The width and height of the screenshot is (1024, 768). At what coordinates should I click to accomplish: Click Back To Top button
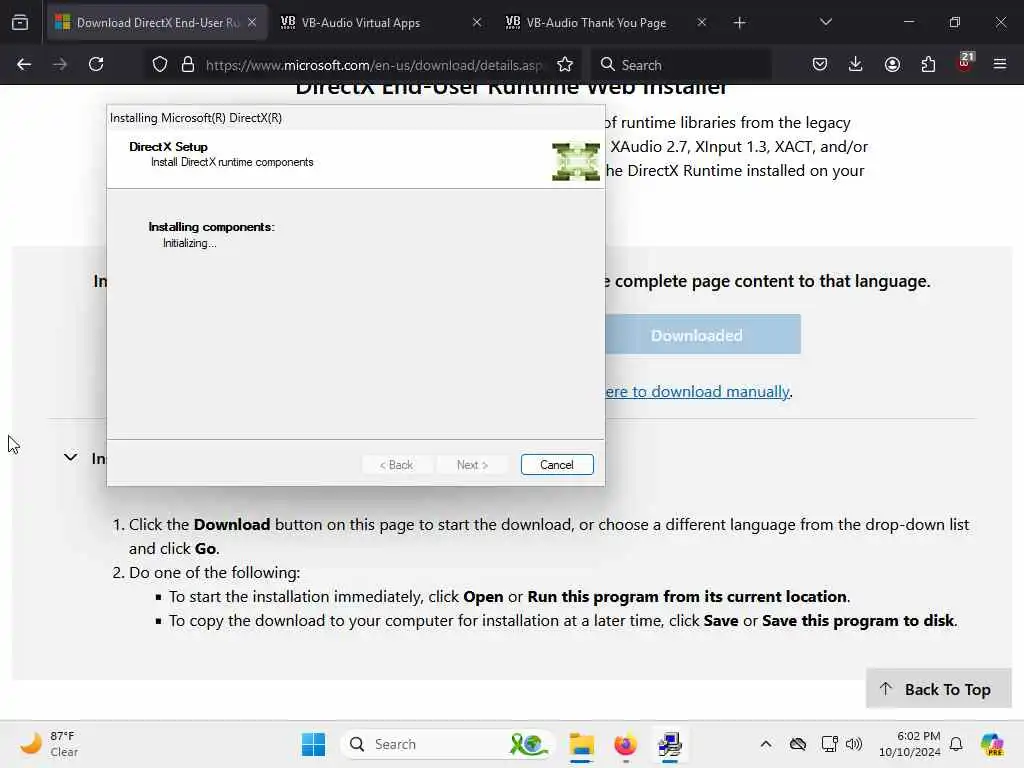(938, 689)
